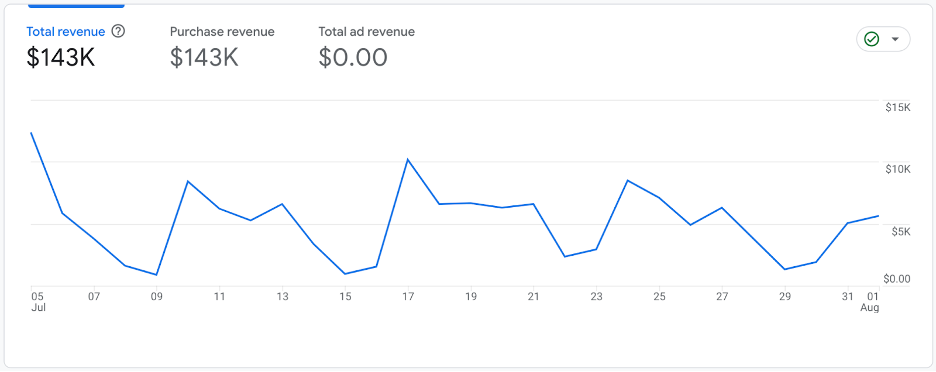Click the $143K Total revenue value

[61, 57]
